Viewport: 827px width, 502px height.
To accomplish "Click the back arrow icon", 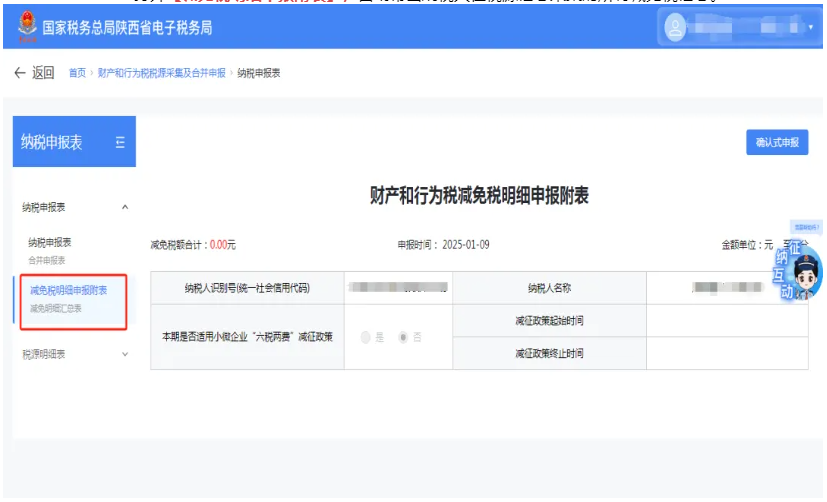I will [x=19, y=74].
